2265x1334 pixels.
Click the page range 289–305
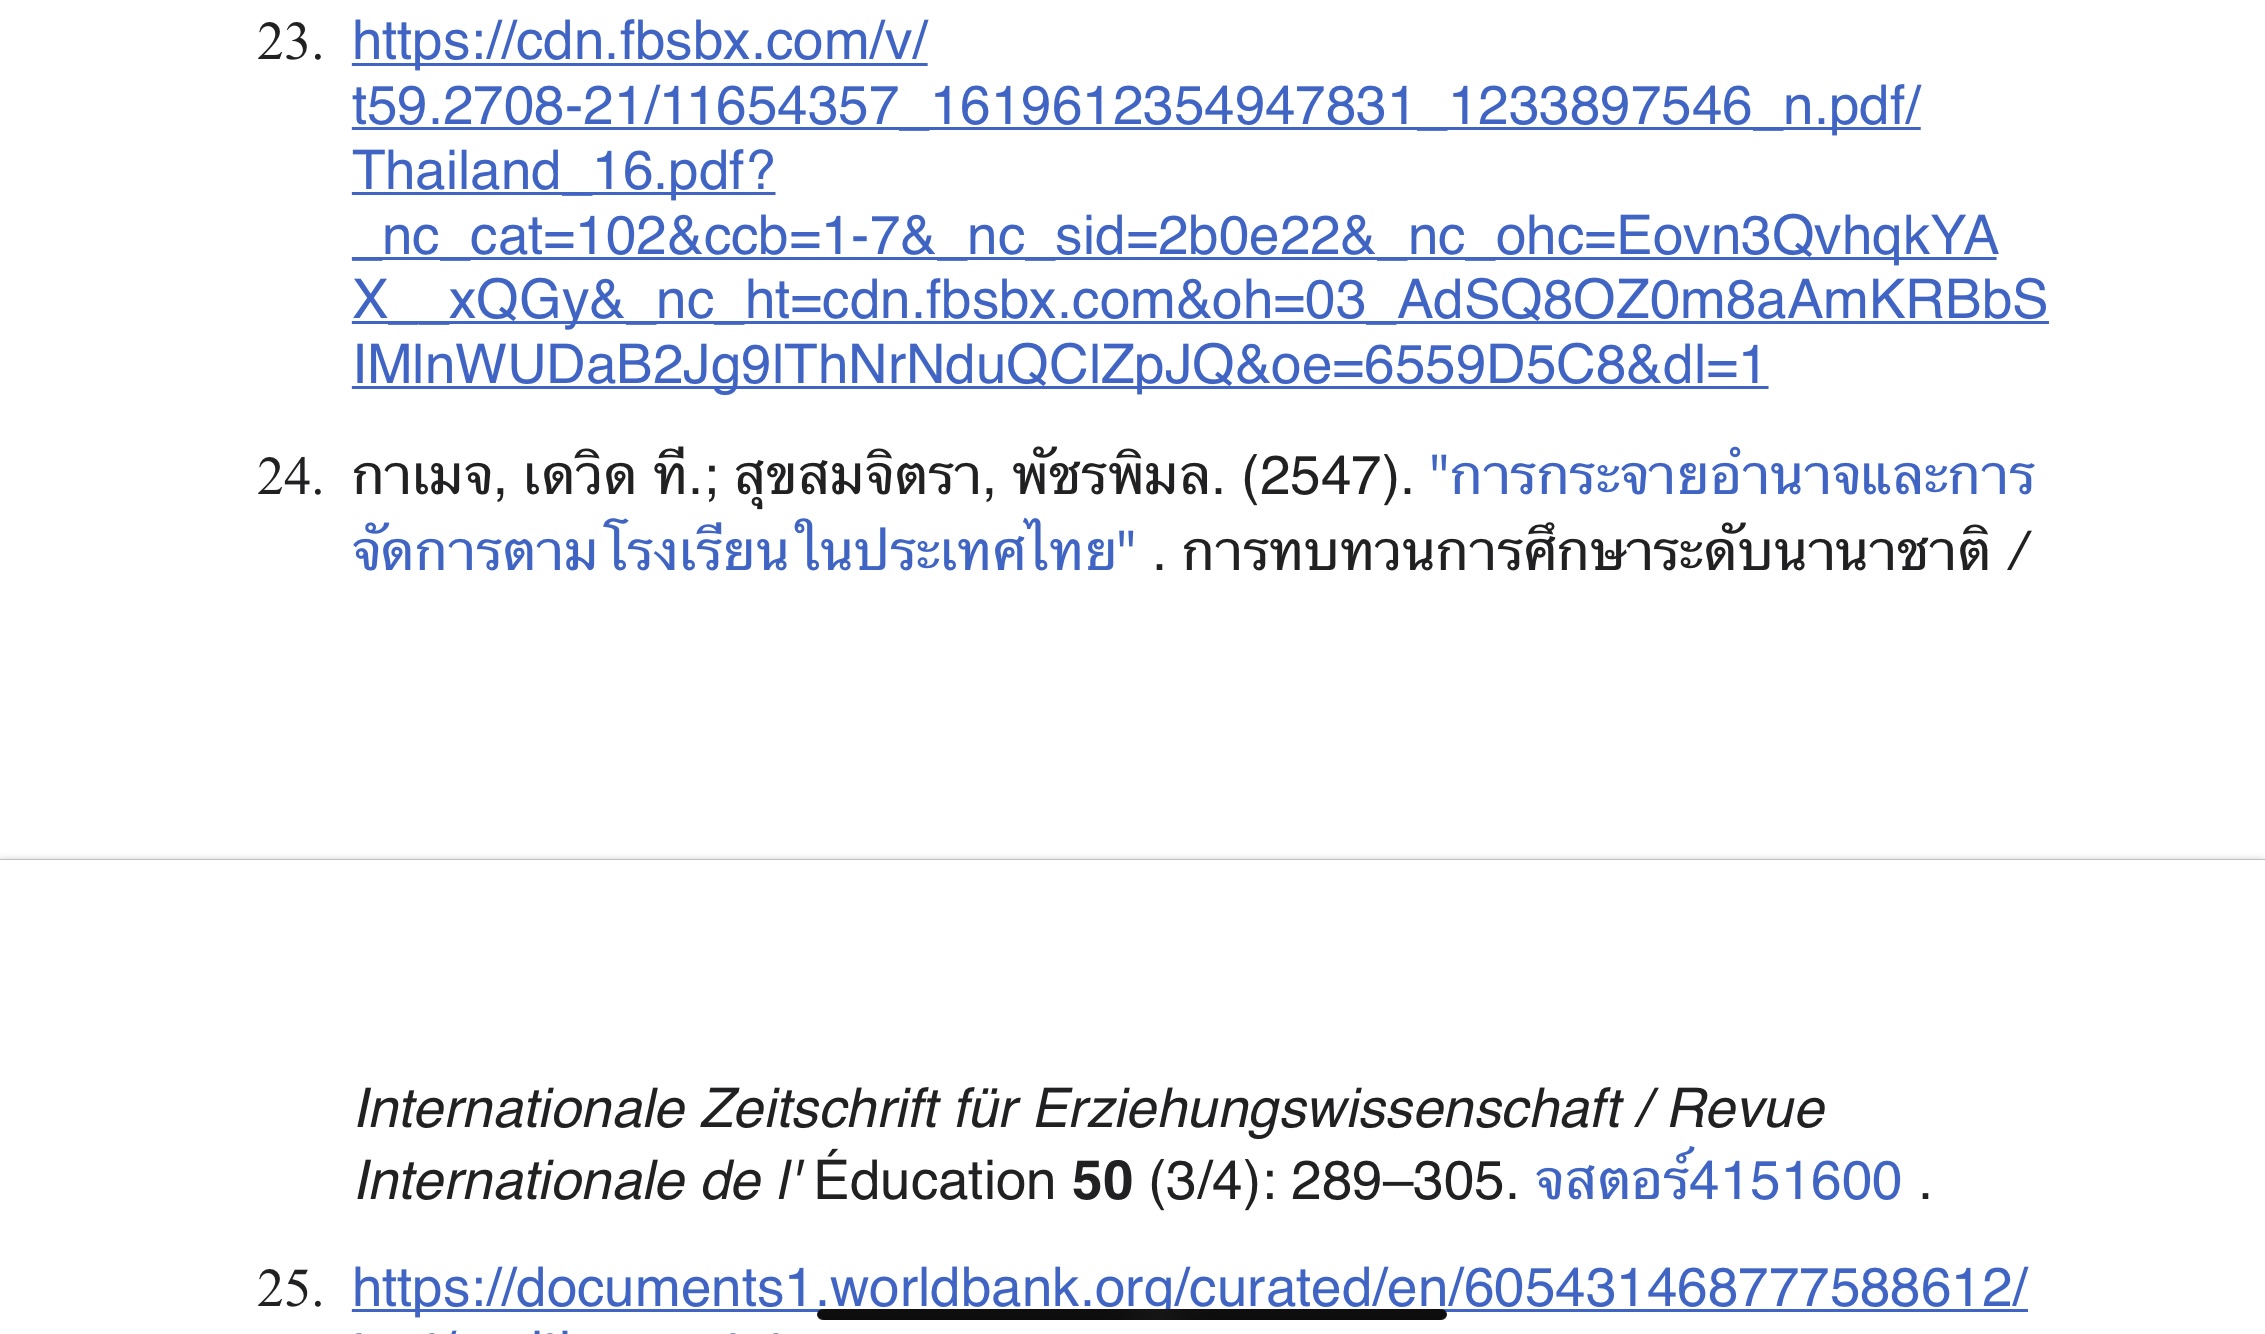1397,1181
